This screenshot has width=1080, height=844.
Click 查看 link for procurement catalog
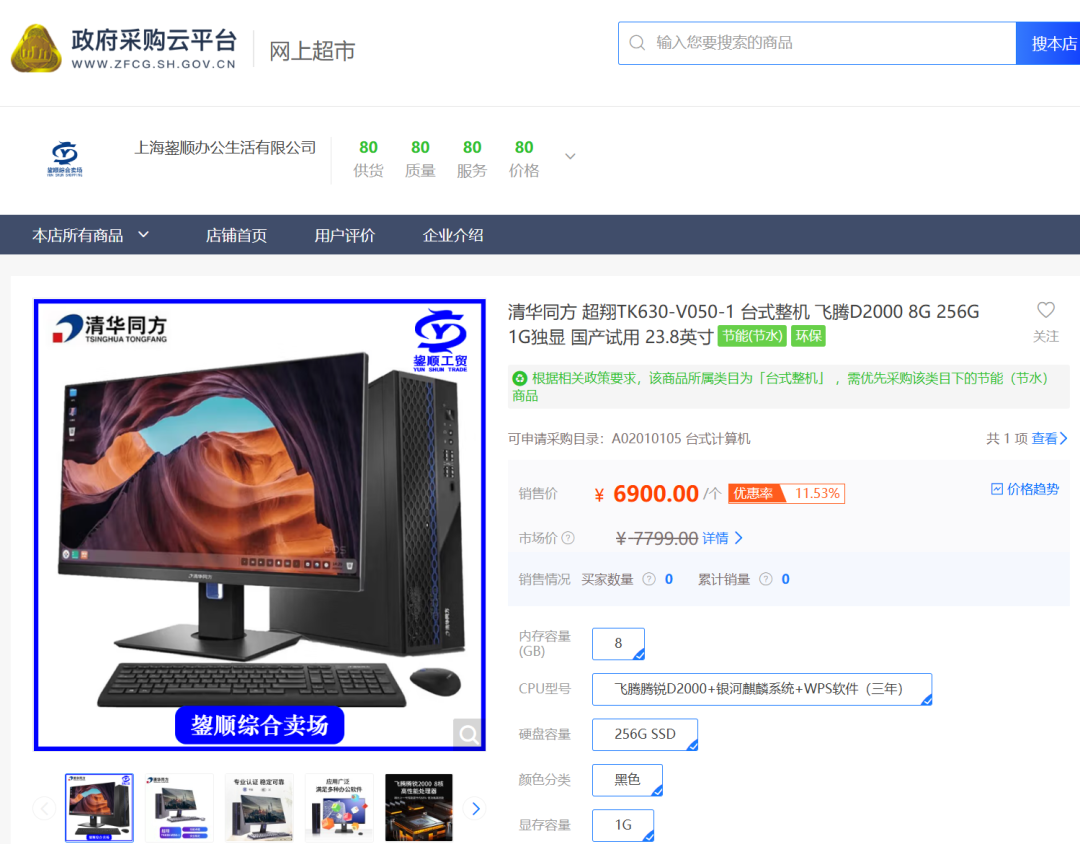click(x=1049, y=438)
